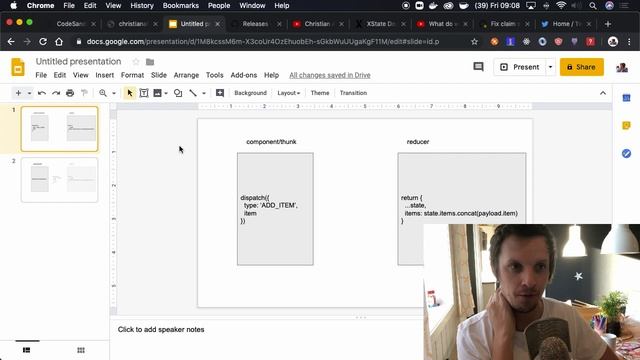Choose the Select cursor tool
Screen dimensions: 640x360
pyautogui.click(x=130, y=93)
